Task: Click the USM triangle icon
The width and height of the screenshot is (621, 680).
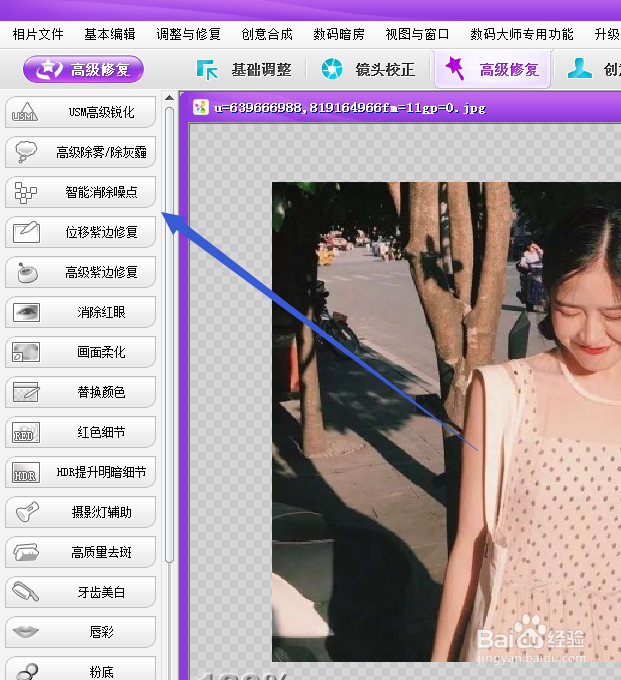Action: (26, 112)
